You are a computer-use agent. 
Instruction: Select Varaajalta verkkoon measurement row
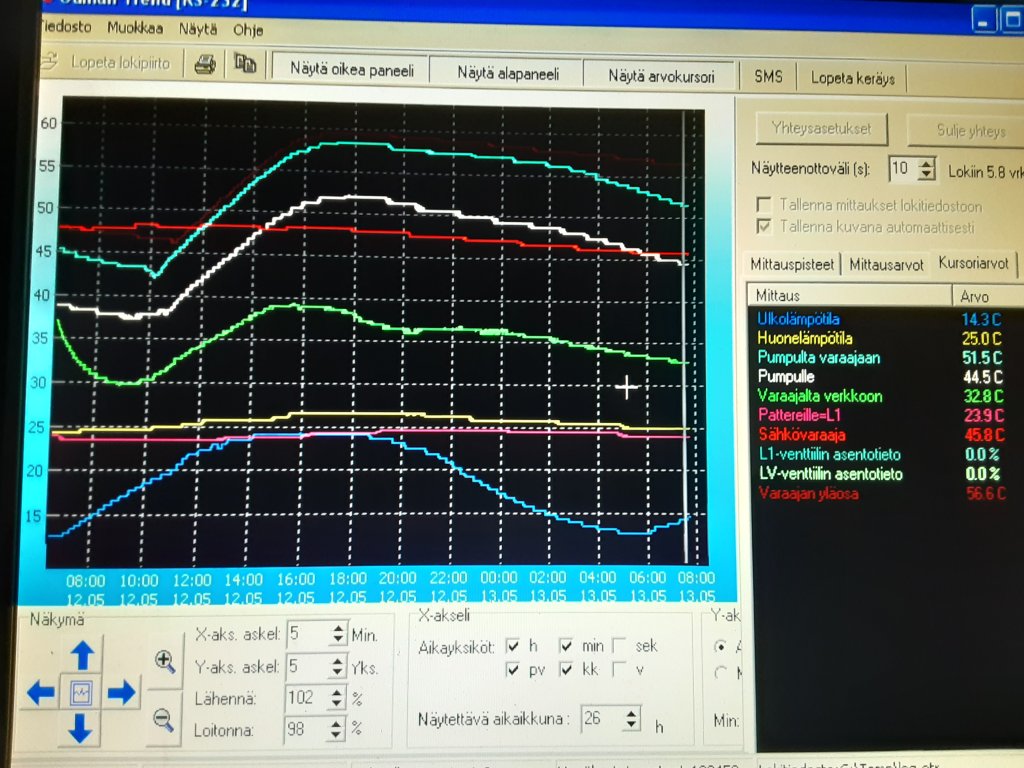882,396
